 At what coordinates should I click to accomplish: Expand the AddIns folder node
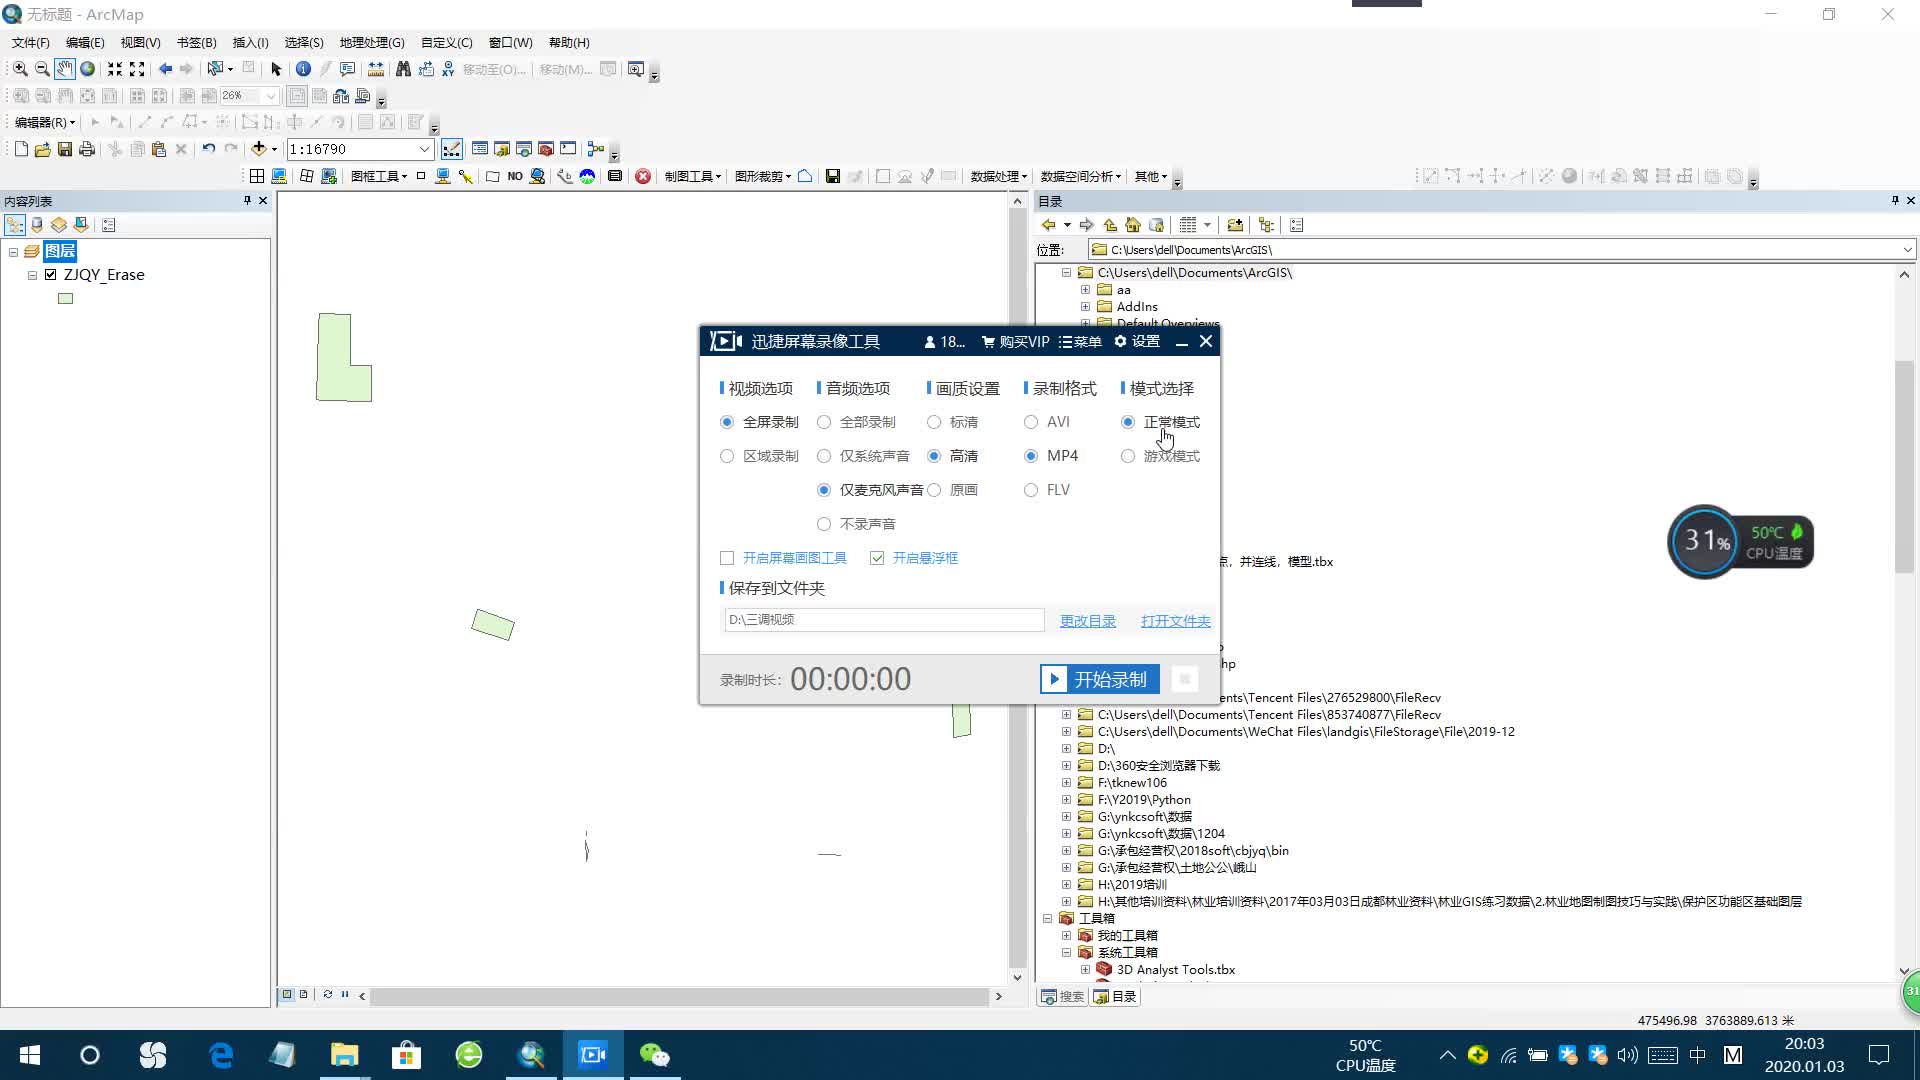pyautogui.click(x=1085, y=307)
